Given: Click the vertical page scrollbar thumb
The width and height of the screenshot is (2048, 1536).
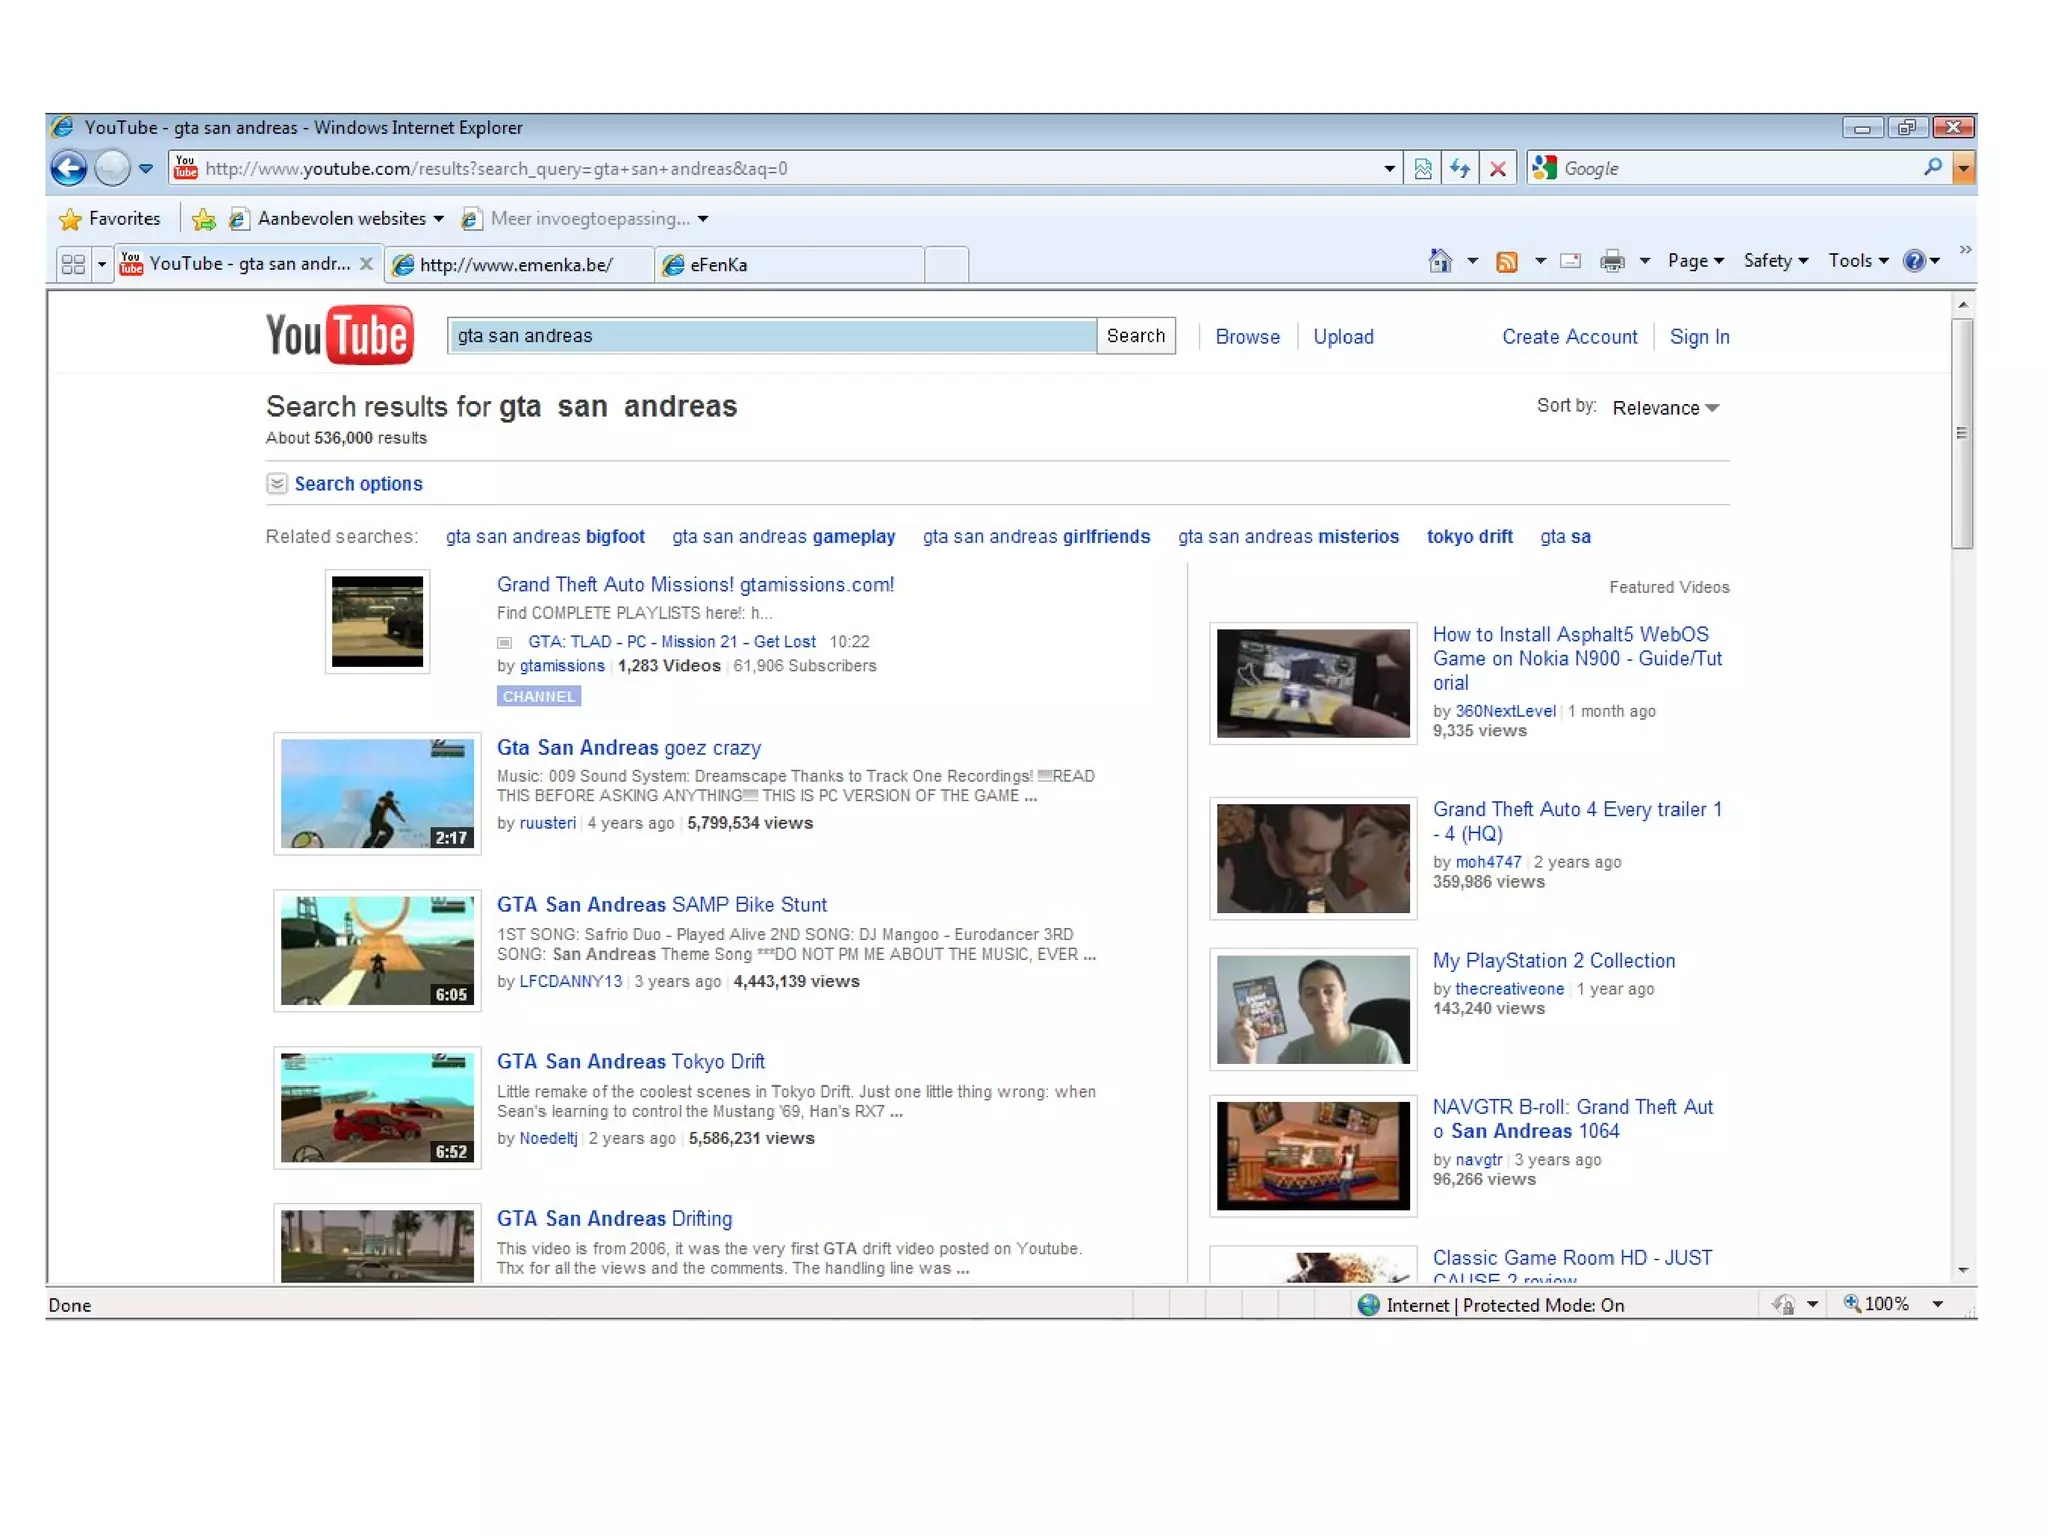Looking at the screenshot, I should (1962, 433).
